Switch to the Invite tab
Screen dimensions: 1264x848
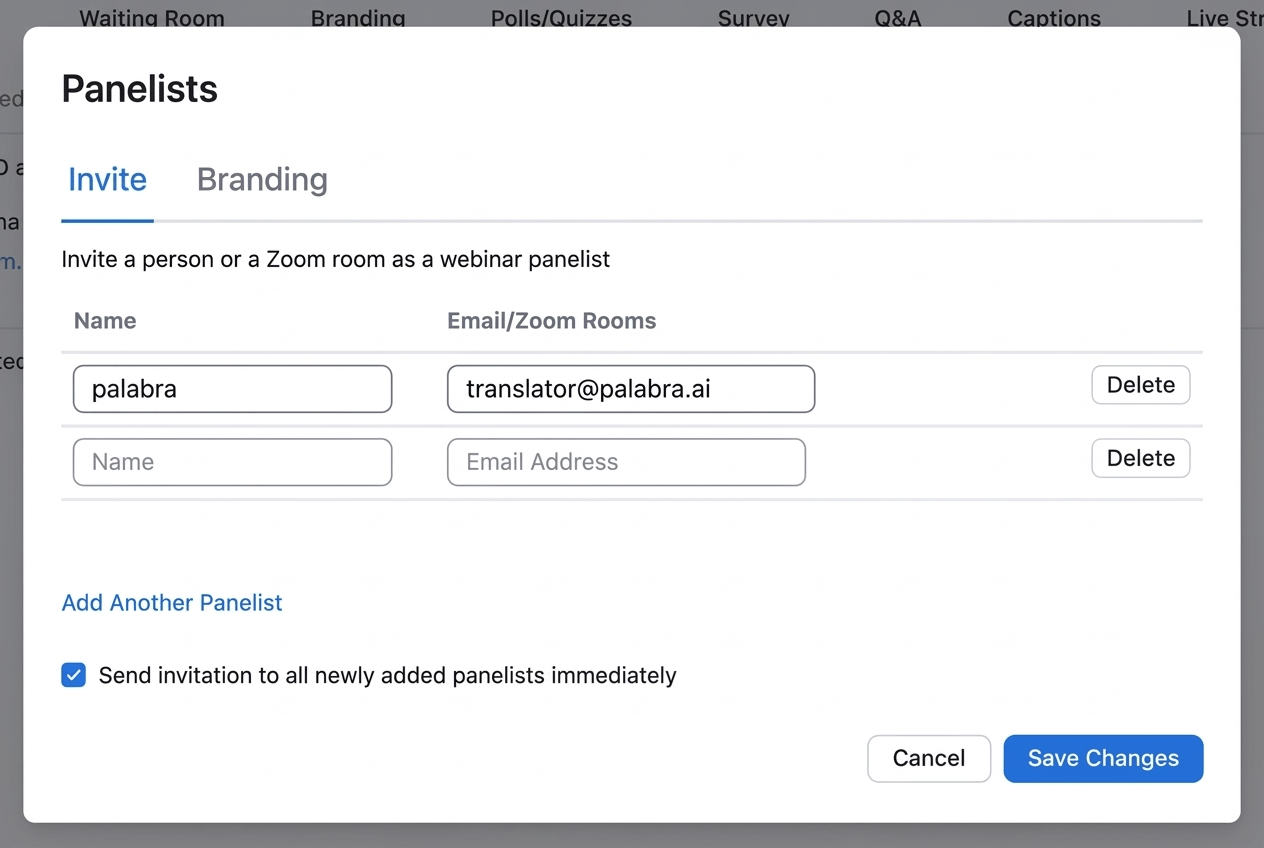[x=107, y=180]
